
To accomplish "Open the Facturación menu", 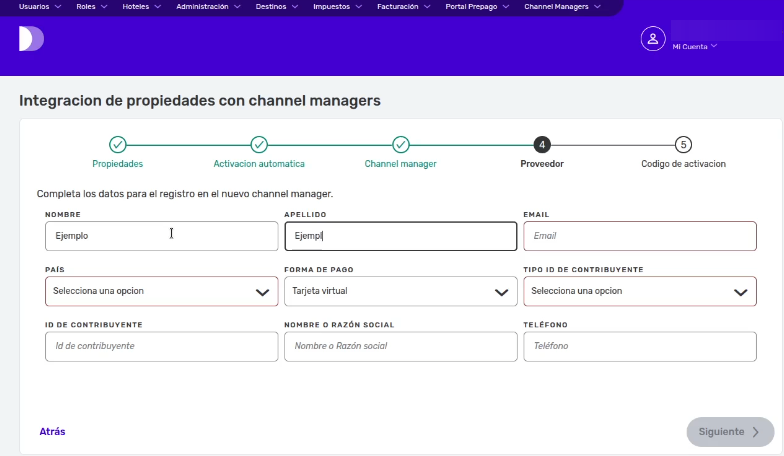I will 404,6.
